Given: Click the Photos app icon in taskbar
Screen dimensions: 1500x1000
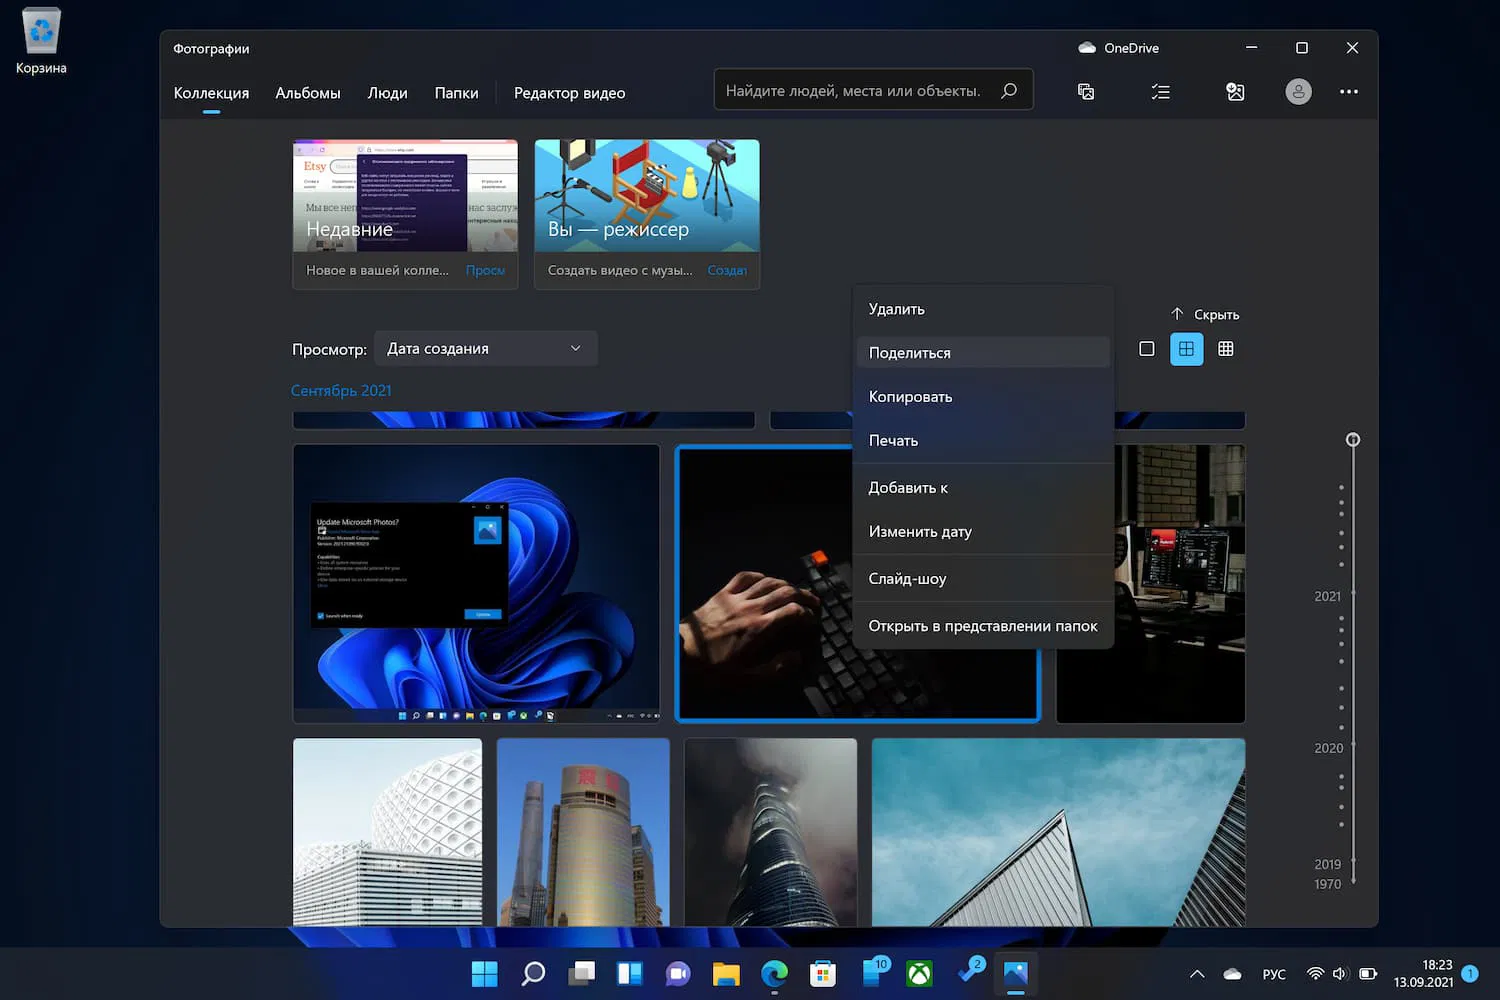Looking at the screenshot, I should (1016, 973).
